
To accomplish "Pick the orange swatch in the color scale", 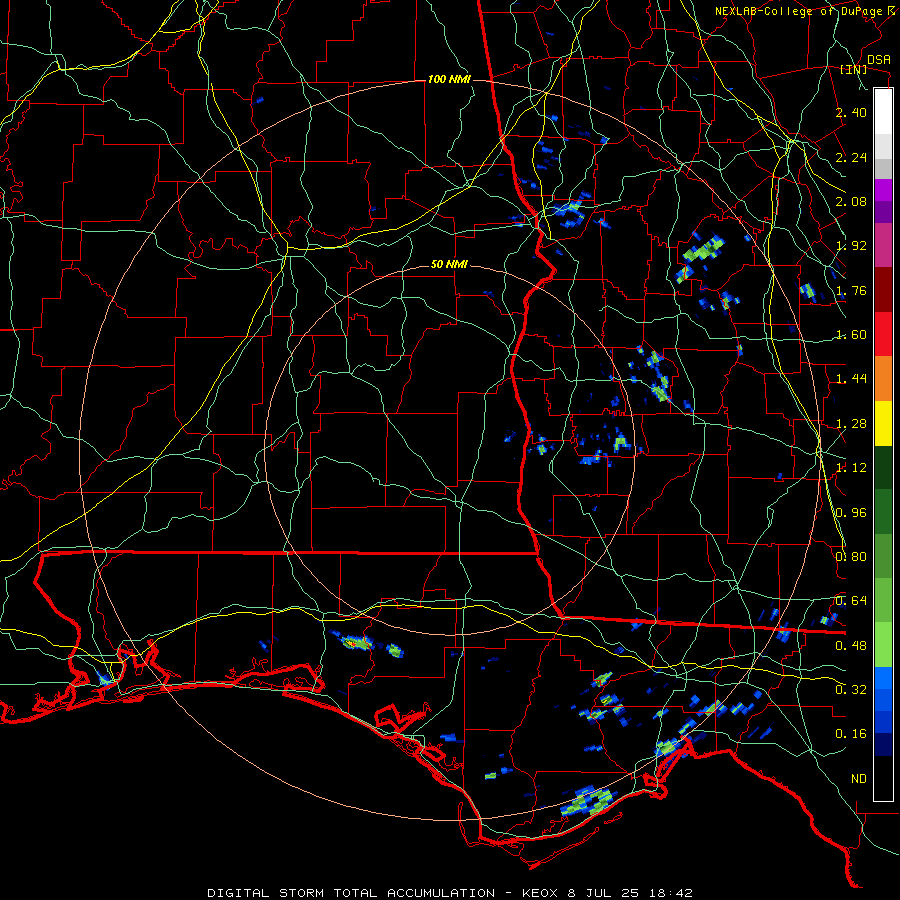I will (883, 378).
